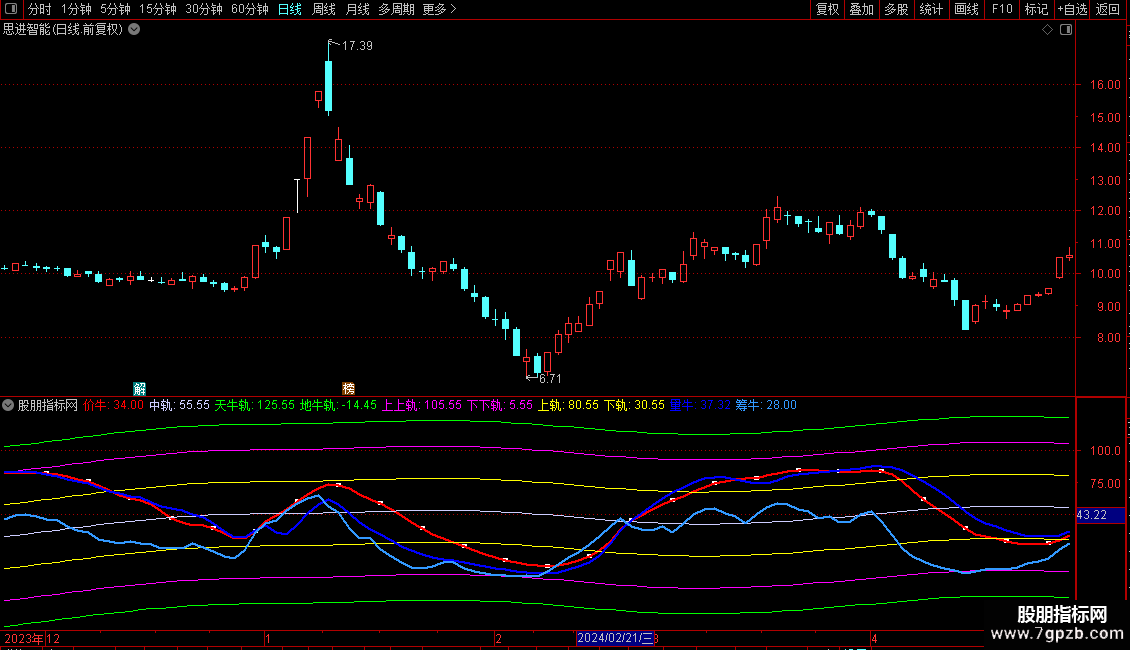Open the 统计 statistics tool

click(931, 10)
